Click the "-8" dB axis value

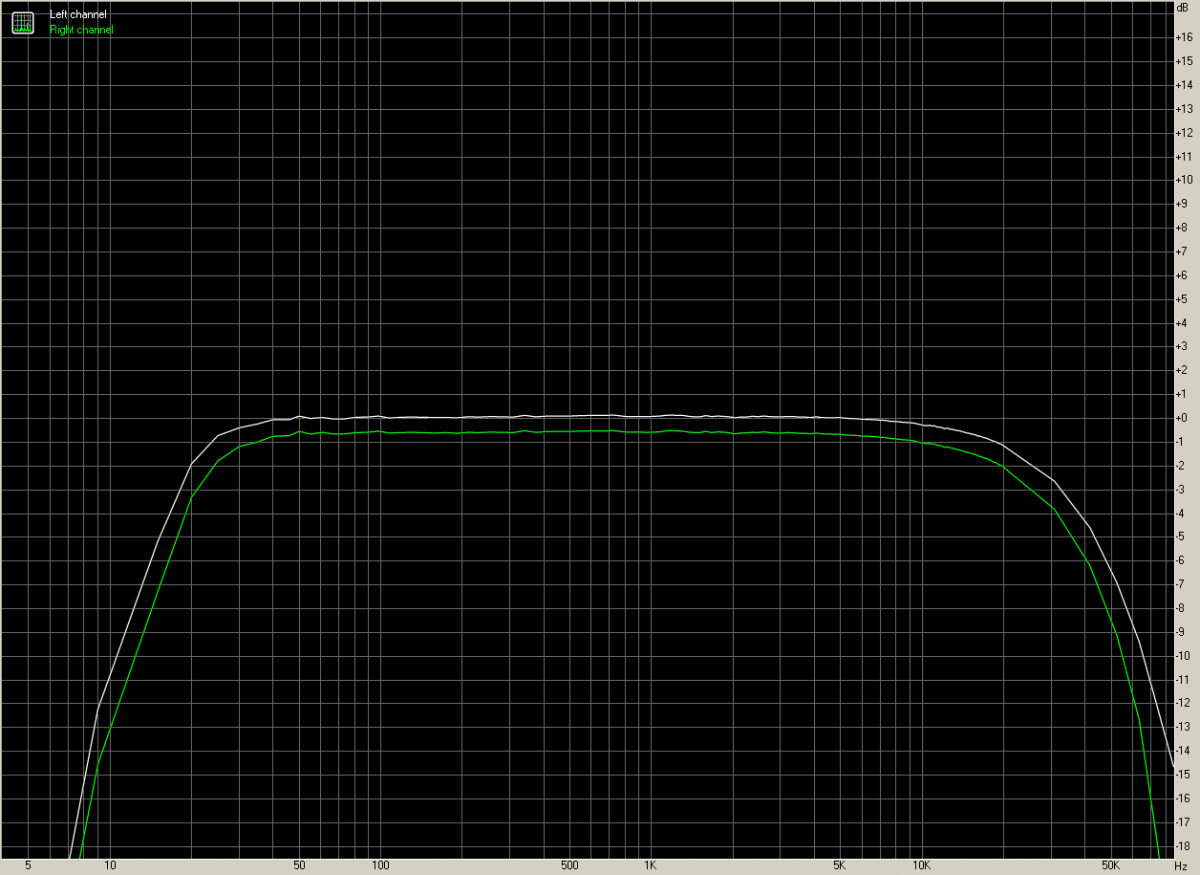(x=1182, y=608)
